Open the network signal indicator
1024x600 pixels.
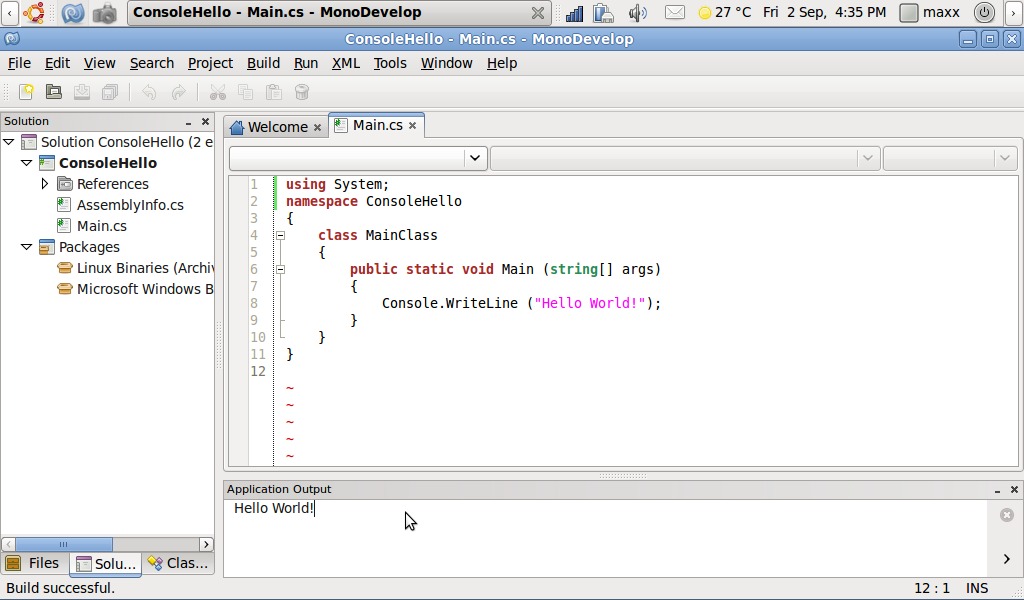tap(575, 12)
